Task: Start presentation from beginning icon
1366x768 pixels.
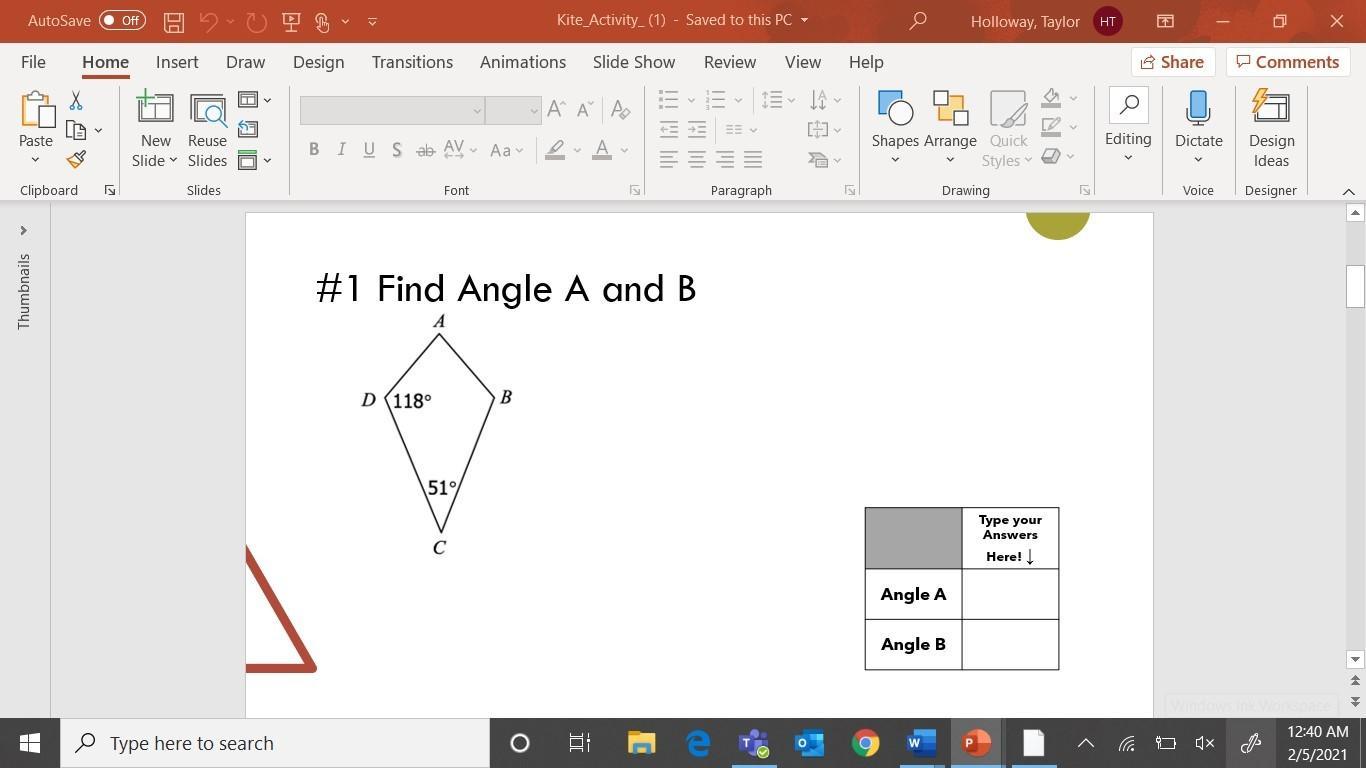Action: click(x=291, y=21)
